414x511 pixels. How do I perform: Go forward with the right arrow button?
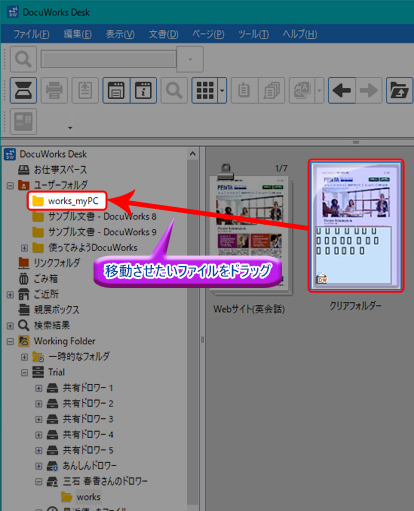(369, 90)
